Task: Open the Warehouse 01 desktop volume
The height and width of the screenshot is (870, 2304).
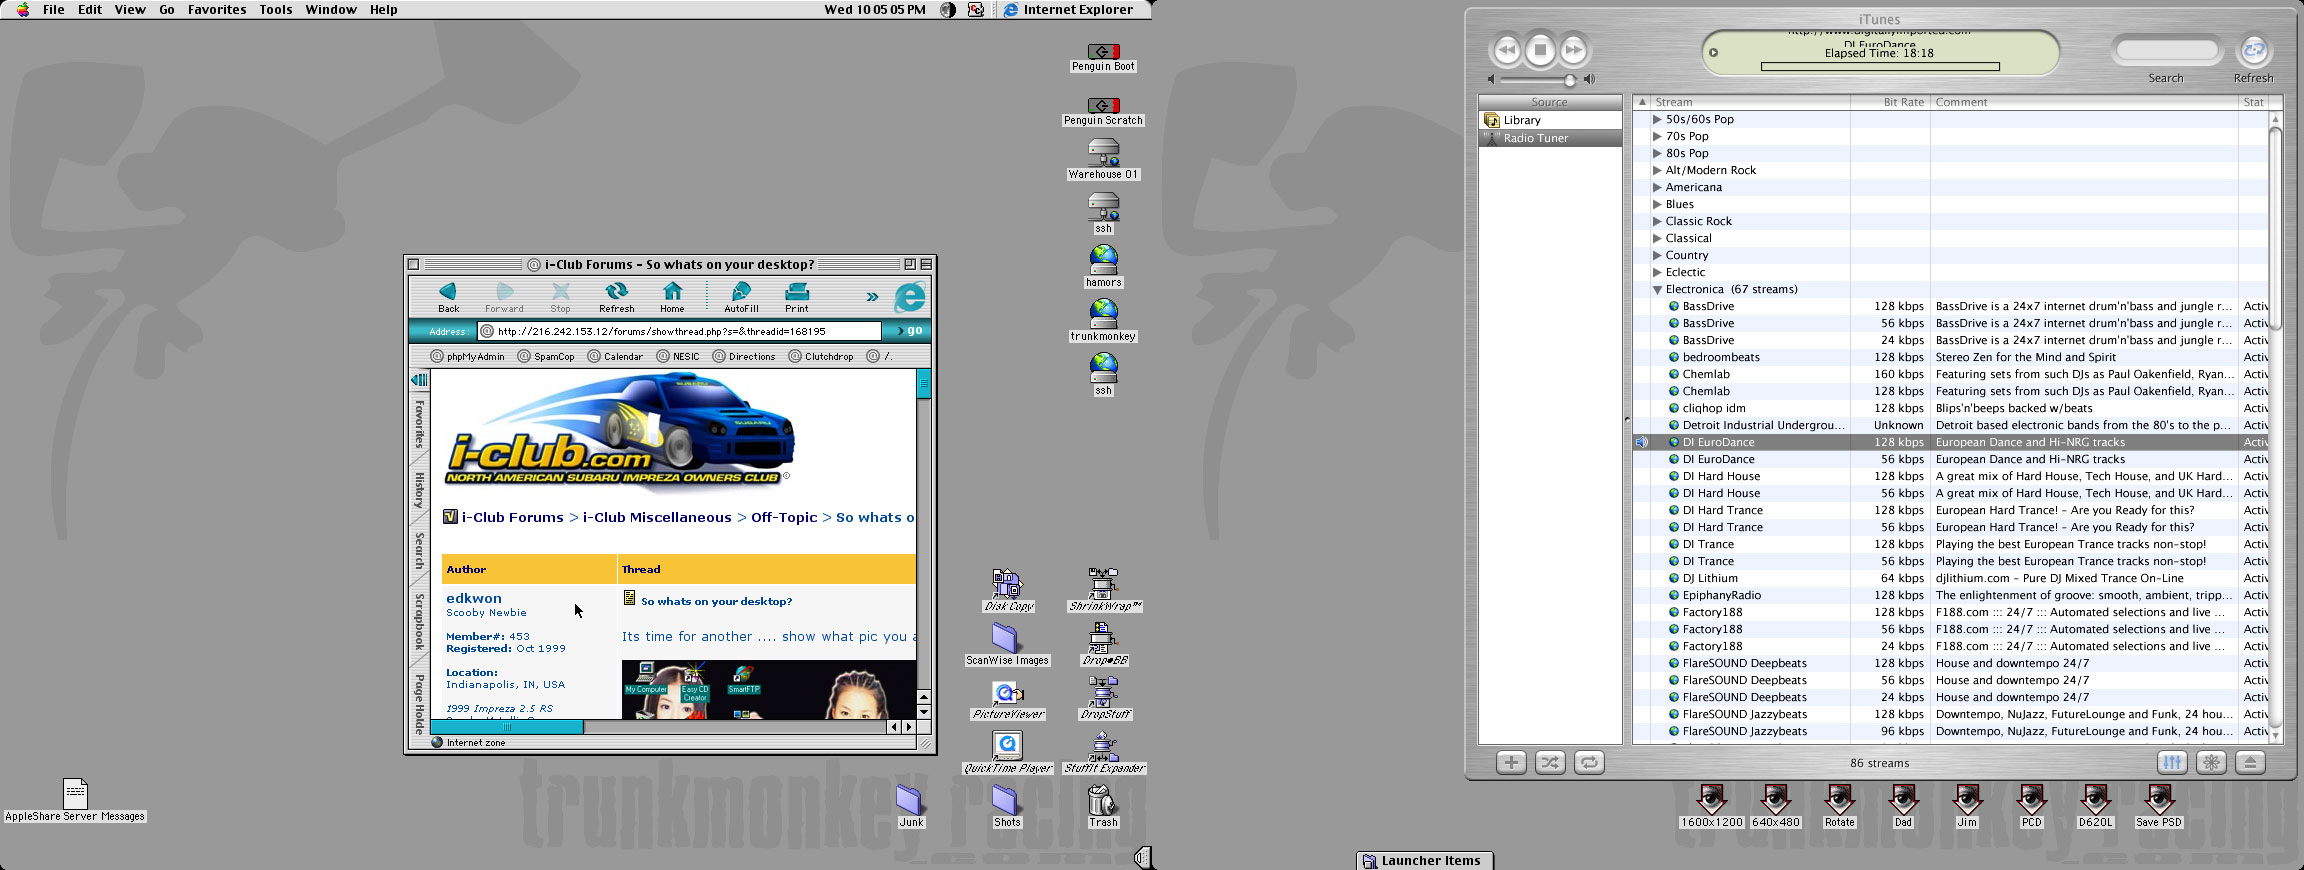Action: [1103, 160]
